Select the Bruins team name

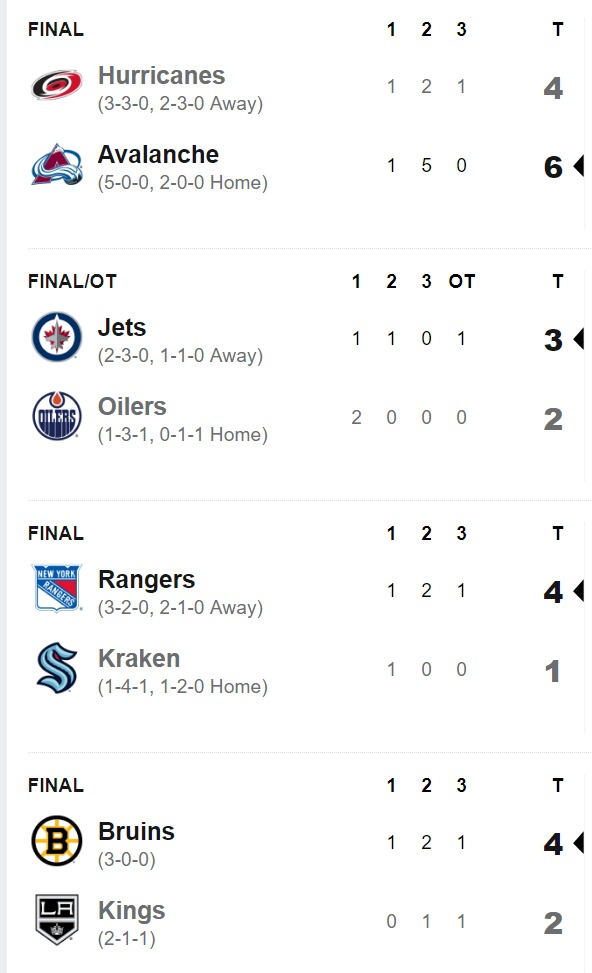[136, 831]
